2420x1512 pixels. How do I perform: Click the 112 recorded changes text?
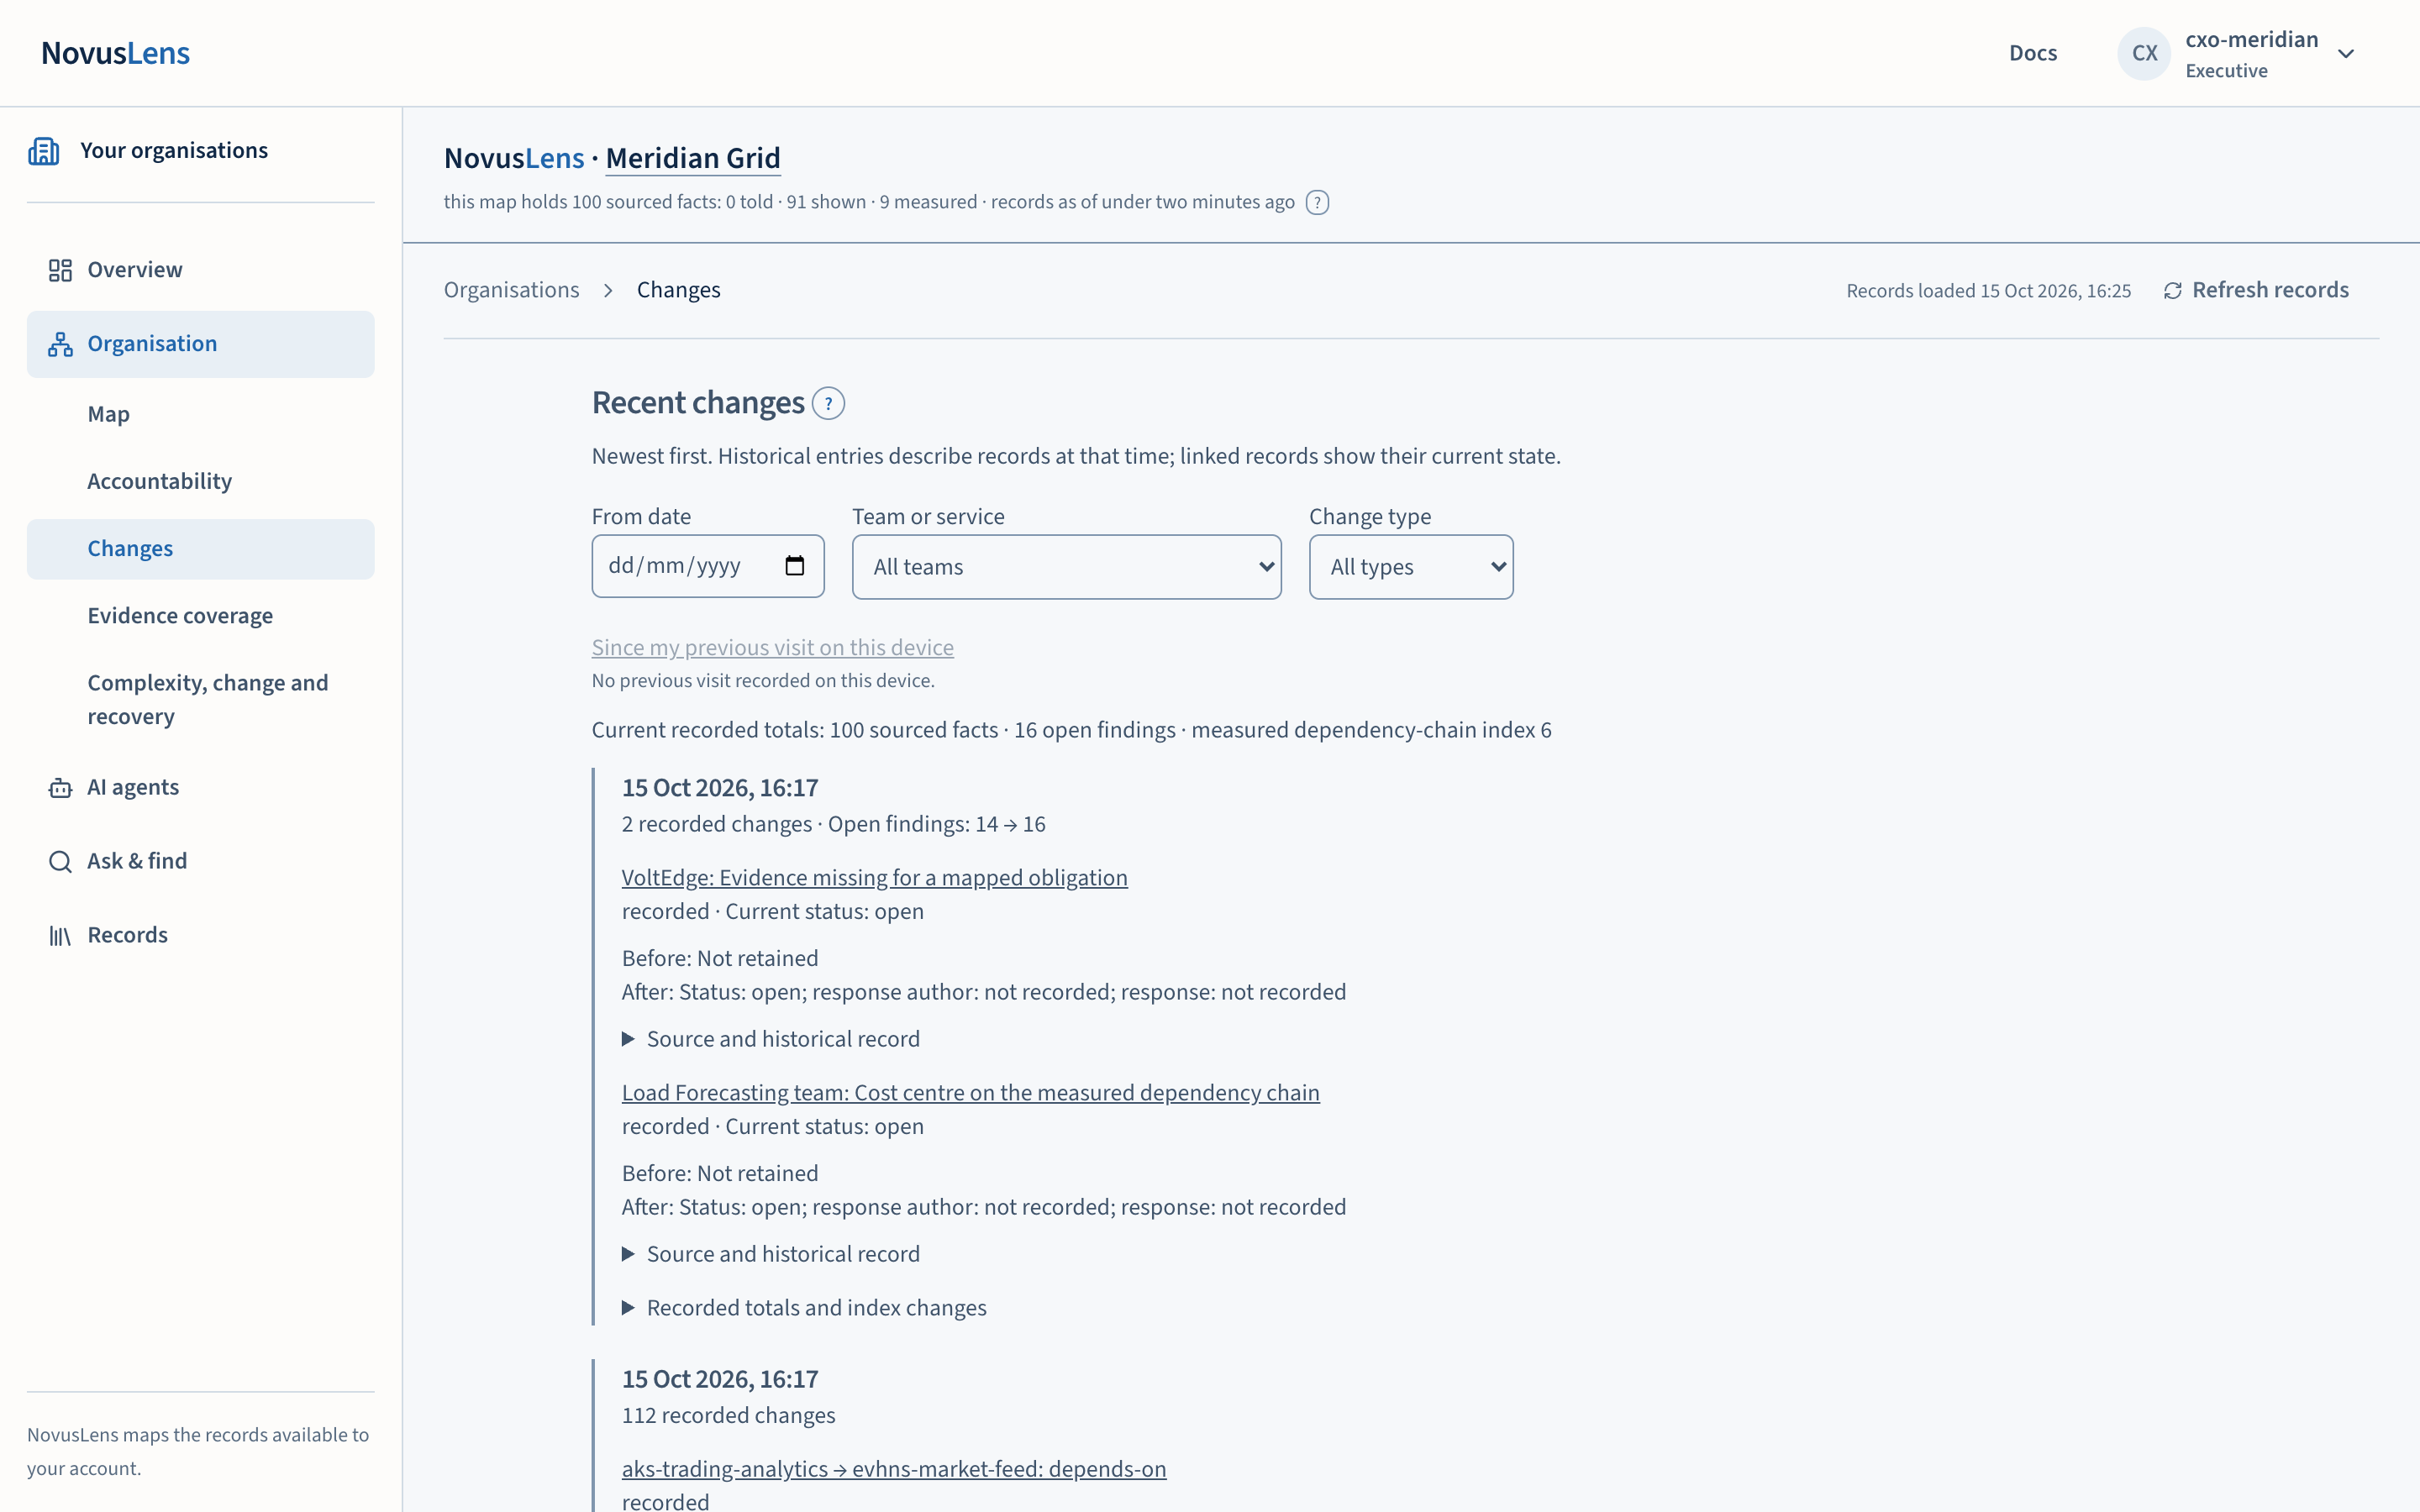point(728,1416)
